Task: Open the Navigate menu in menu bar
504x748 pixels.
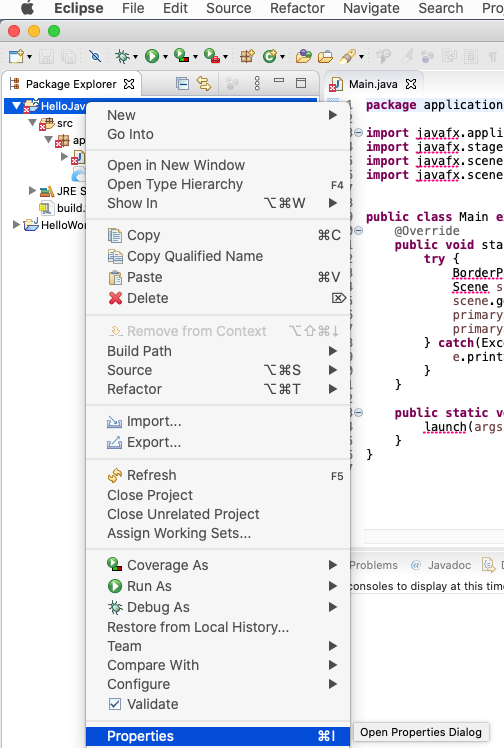Action: point(371,8)
